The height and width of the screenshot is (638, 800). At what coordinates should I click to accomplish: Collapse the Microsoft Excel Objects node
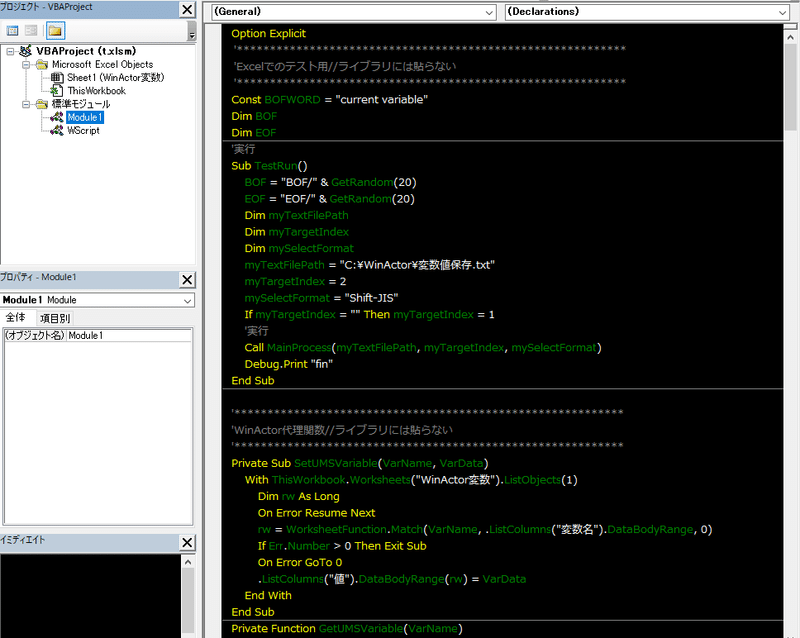pyautogui.click(x=25, y=64)
